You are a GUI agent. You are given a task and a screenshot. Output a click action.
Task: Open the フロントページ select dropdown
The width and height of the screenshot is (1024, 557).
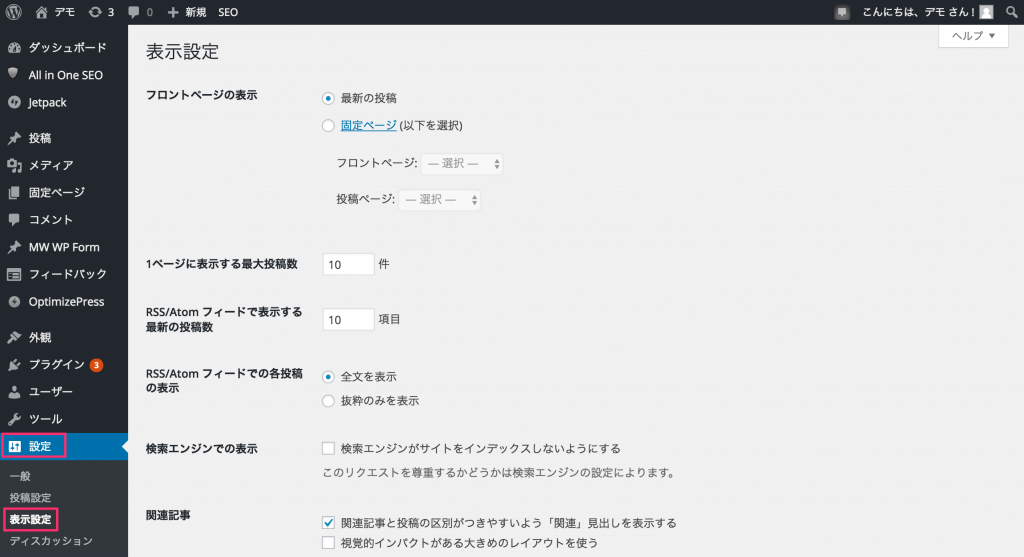click(x=462, y=163)
